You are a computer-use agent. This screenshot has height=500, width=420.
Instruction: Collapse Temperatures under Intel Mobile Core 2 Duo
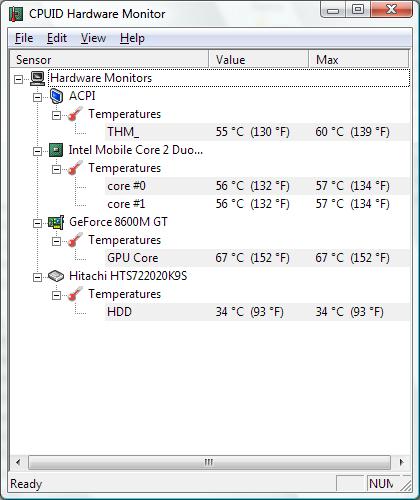(56, 169)
